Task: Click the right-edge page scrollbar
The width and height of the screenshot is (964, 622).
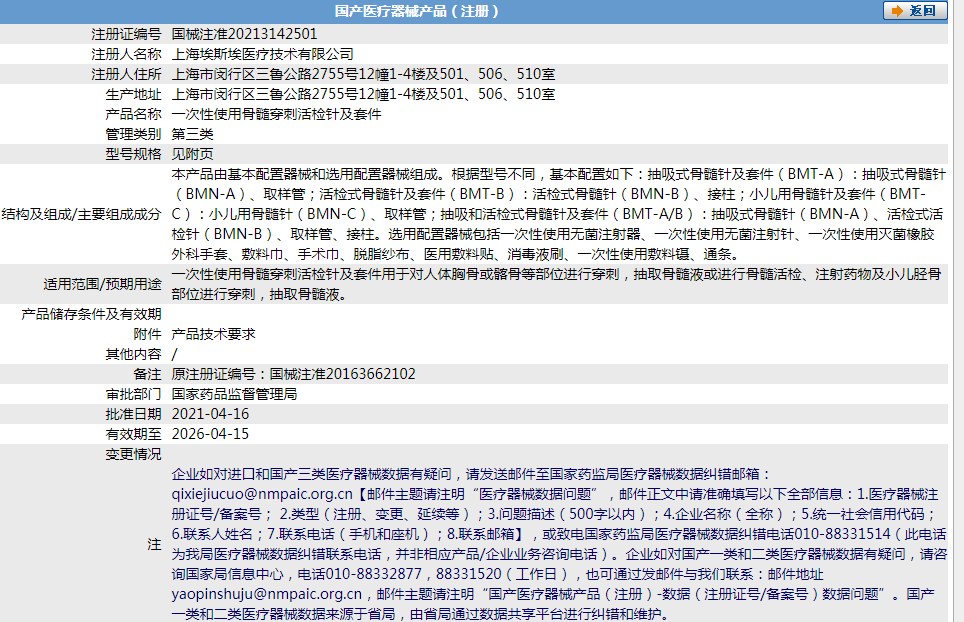Action: point(958,300)
